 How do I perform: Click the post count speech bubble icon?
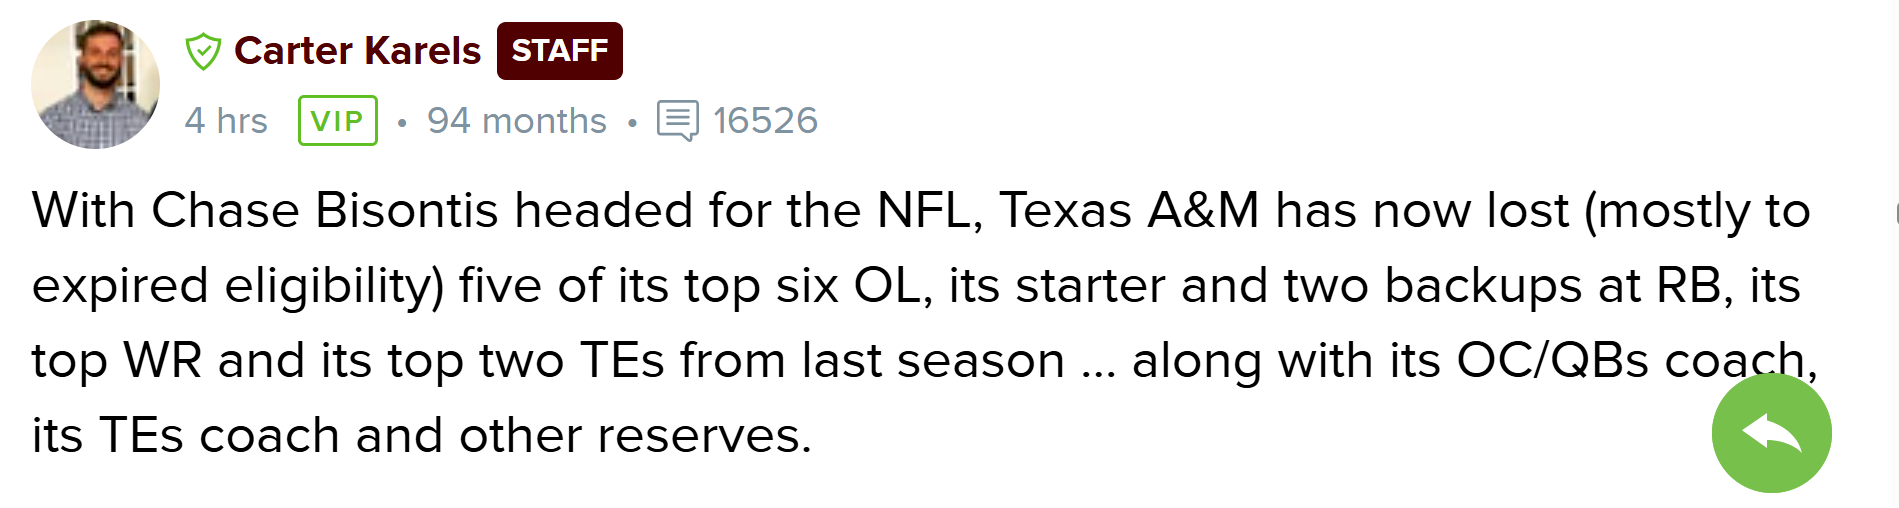(677, 121)
